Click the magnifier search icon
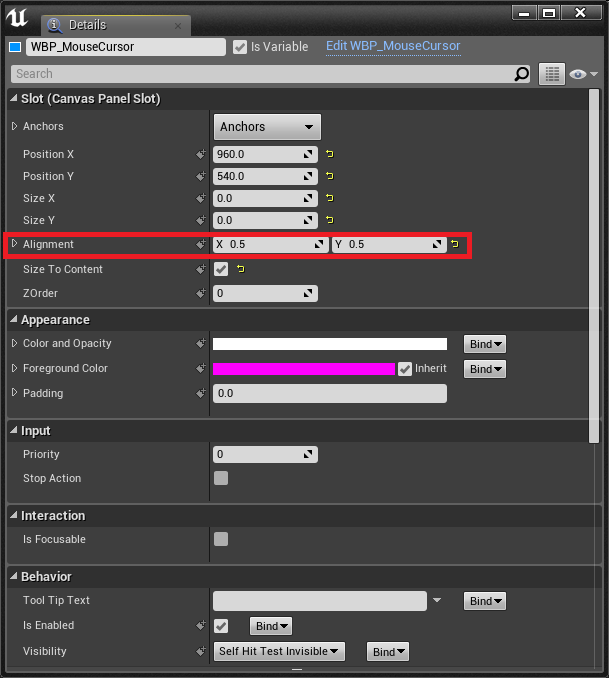 coord(522,74)
